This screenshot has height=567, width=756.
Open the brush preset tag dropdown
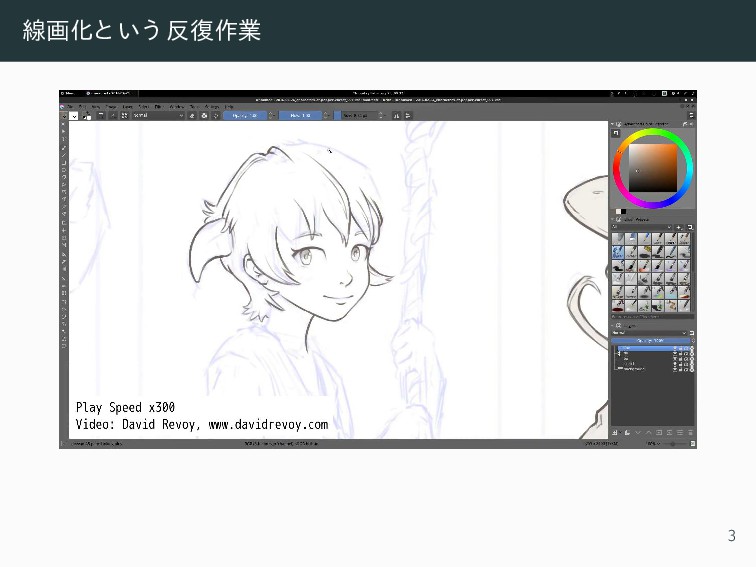[x=642, y=227]
